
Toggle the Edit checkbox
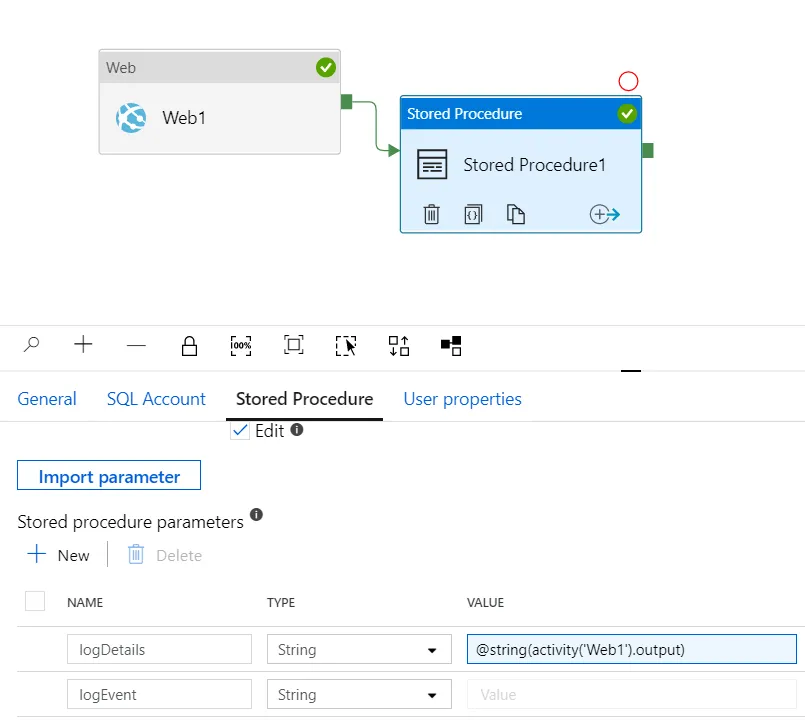pos(240,430)
